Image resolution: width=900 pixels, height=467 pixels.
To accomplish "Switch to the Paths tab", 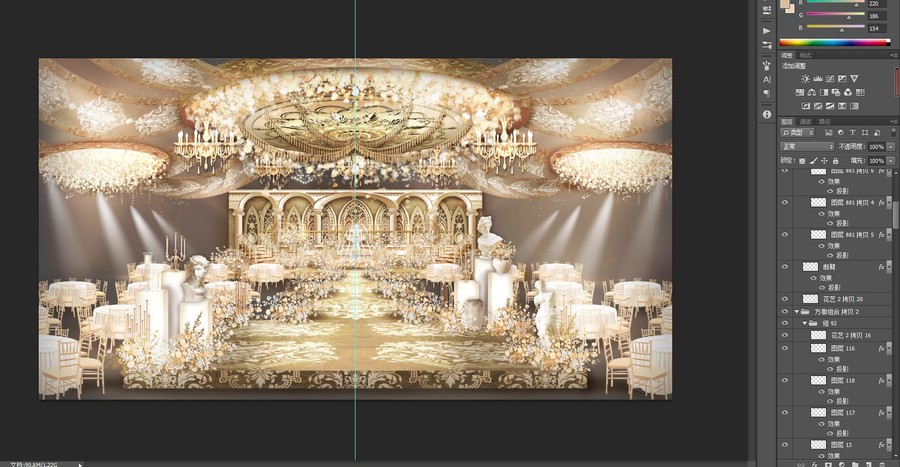I will click(x=825, y=122).
